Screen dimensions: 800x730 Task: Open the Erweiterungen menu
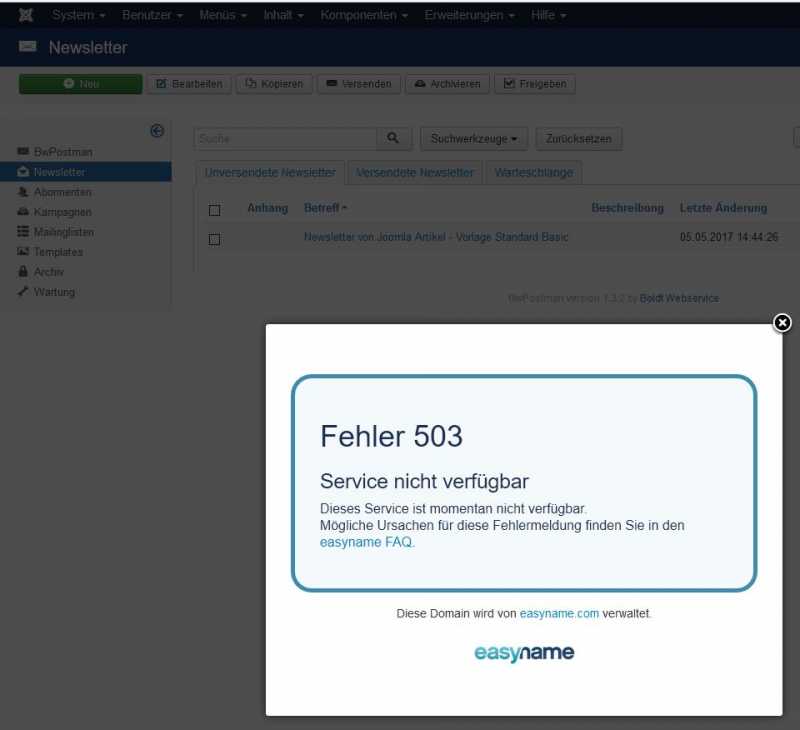[470, 16]
